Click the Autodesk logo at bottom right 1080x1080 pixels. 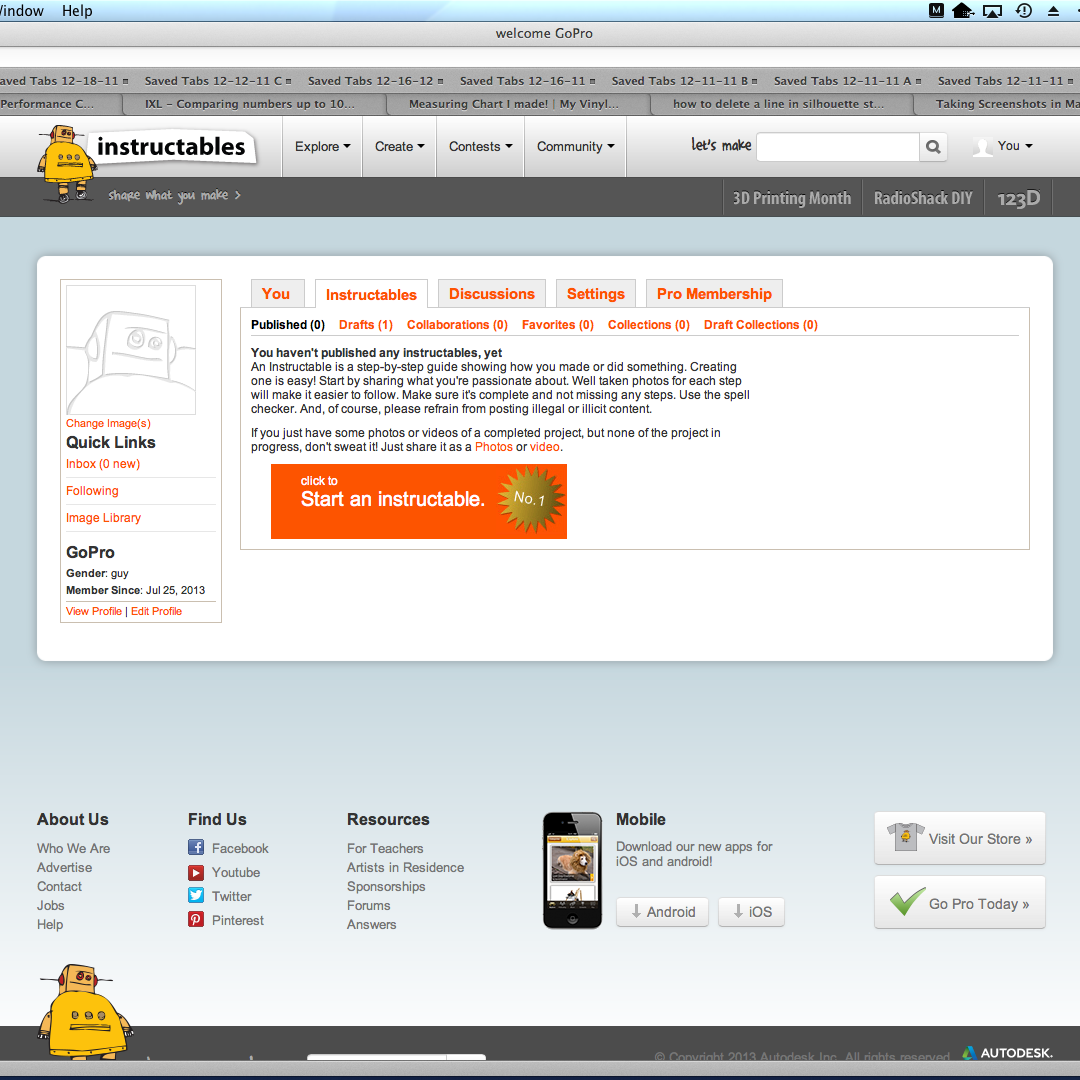point(1006,1052)
